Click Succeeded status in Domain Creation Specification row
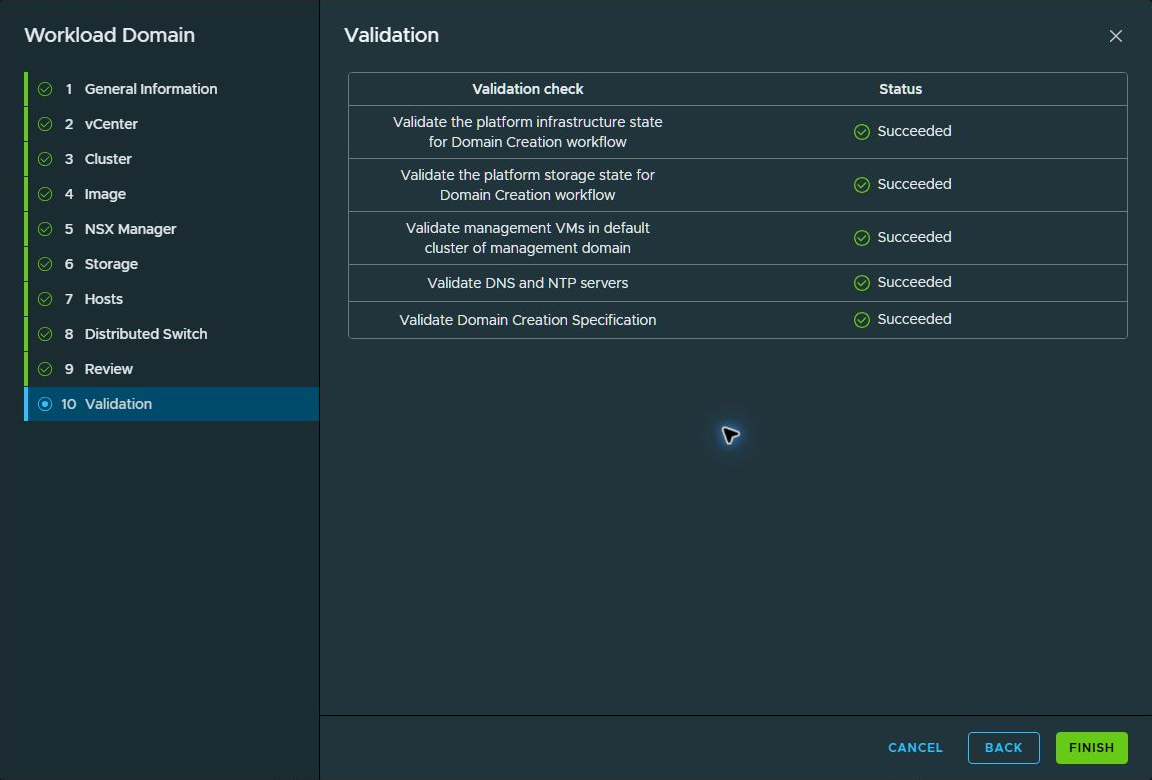The height and width of the screenshot is (780, 1152). coord(914,319)
